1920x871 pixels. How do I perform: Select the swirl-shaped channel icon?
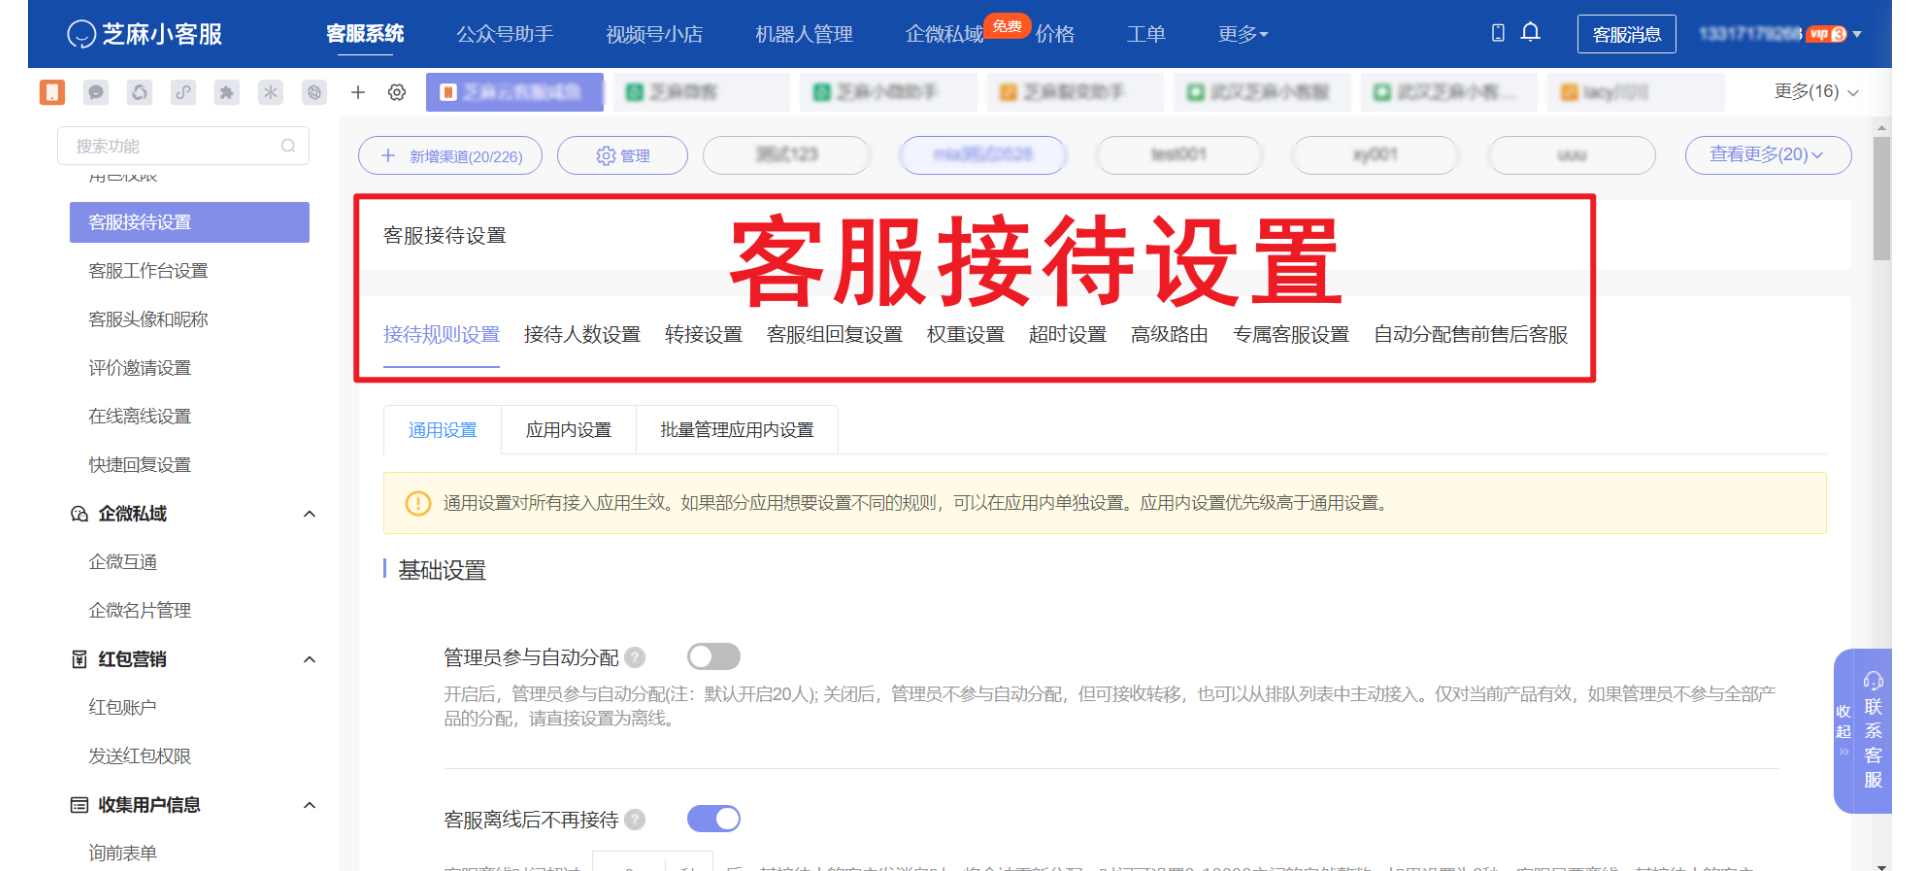tap(140, 92)
